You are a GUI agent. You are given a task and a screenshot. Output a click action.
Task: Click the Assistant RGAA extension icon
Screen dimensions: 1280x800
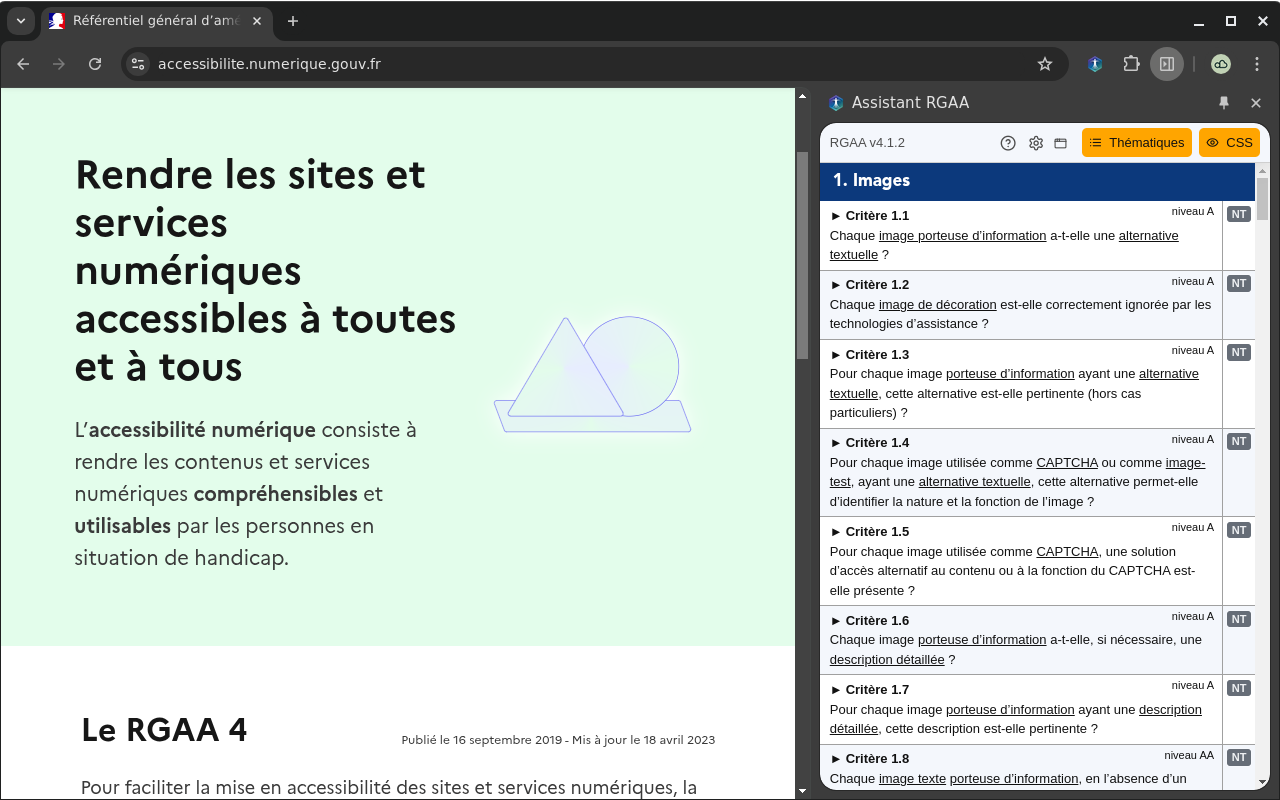(x=1094, y=63)
